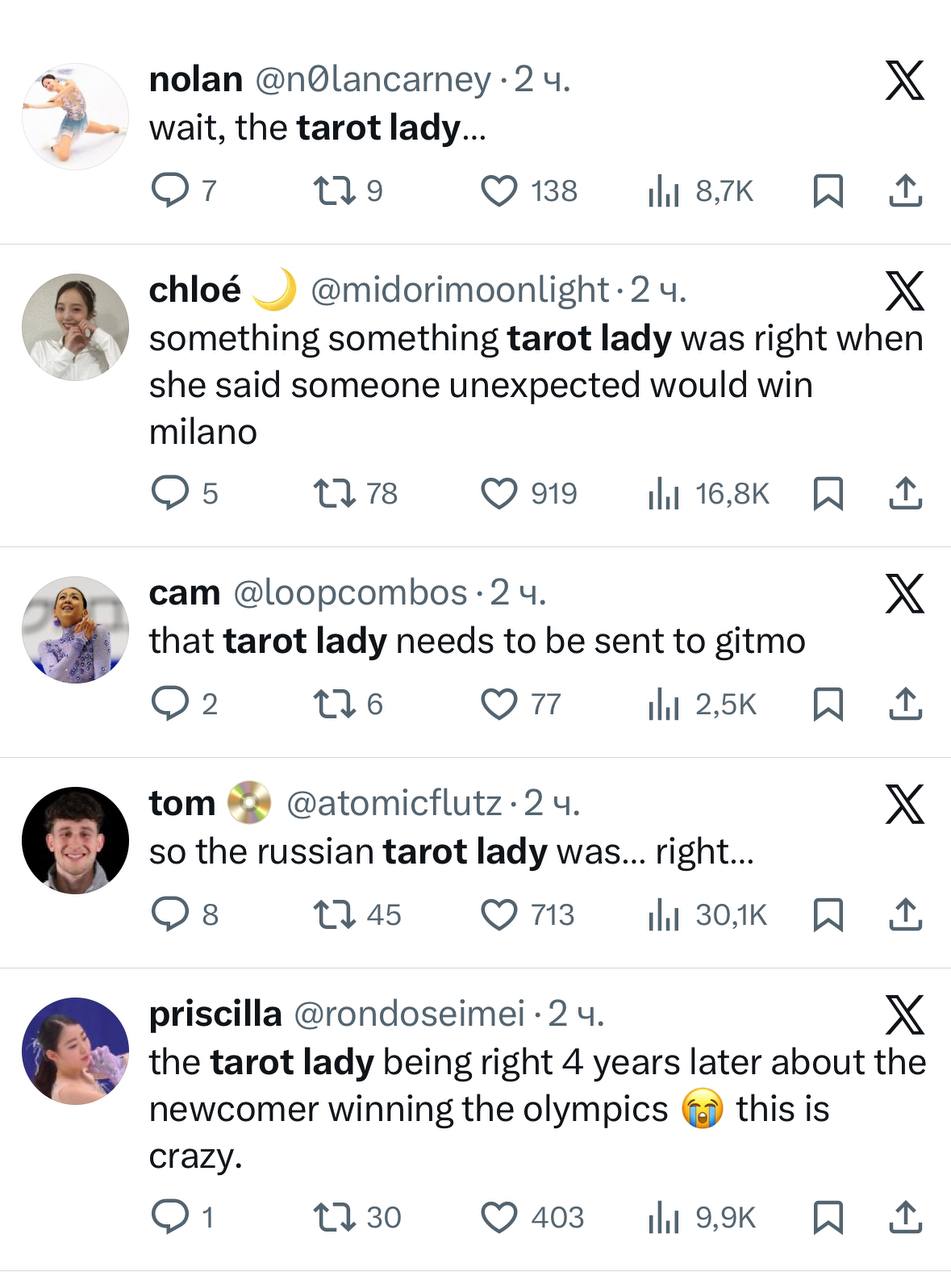Share cam's tweet via share icon
This screenshot has width=951, height=1280.
904,704
